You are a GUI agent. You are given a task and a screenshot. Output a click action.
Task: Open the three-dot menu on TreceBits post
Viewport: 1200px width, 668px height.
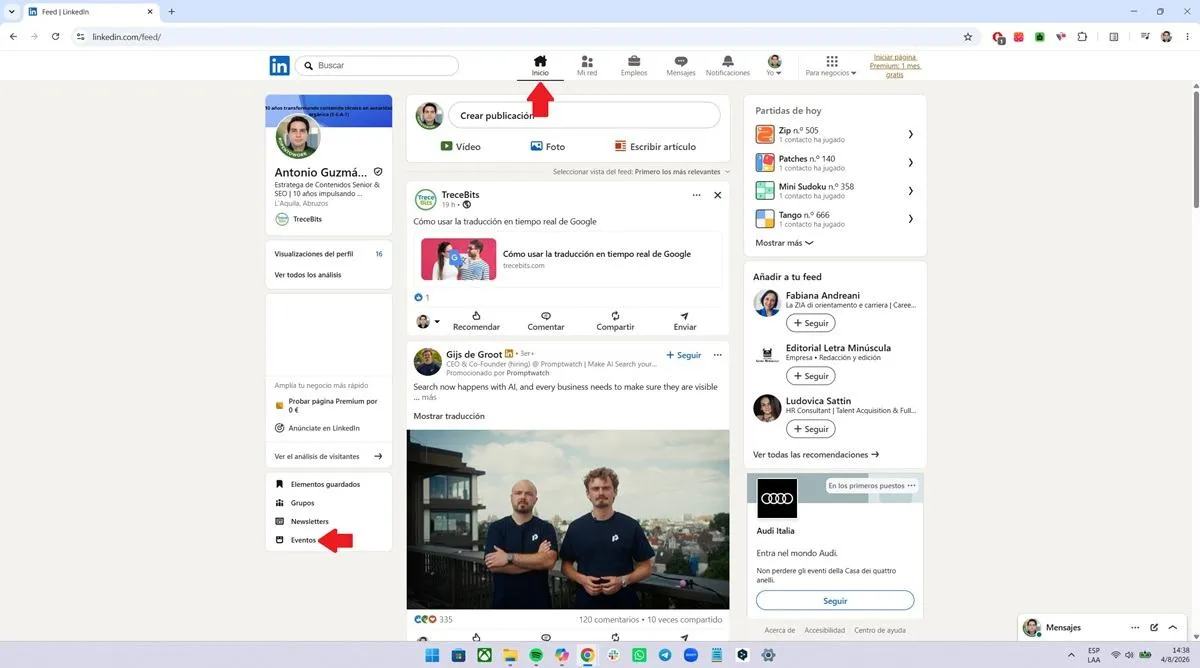(696, 195)
